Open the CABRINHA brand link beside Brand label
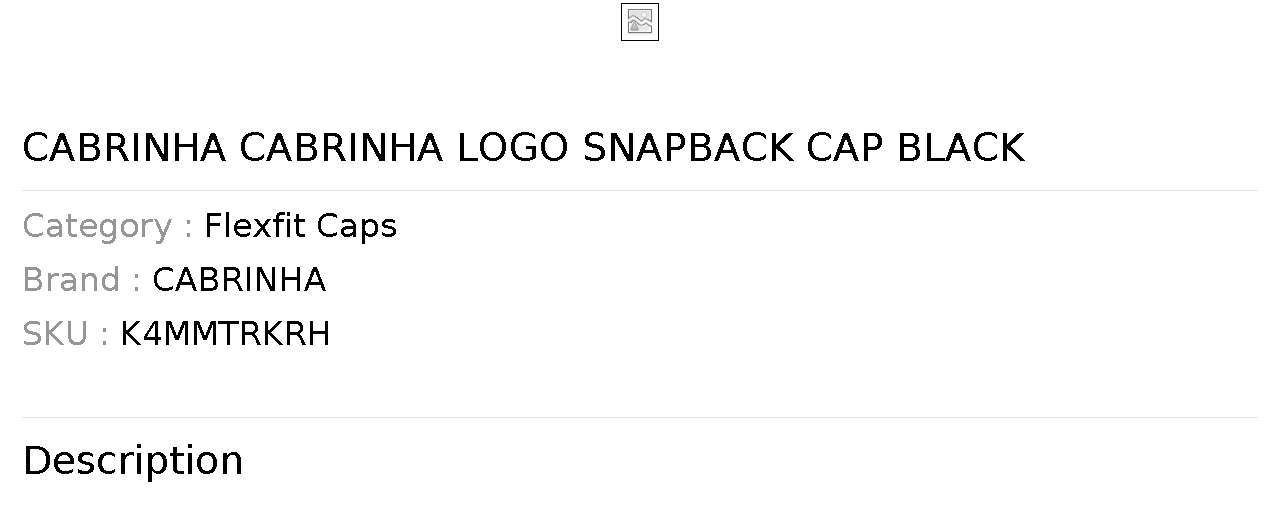The image size is (1280, 506). click(239, 280)
